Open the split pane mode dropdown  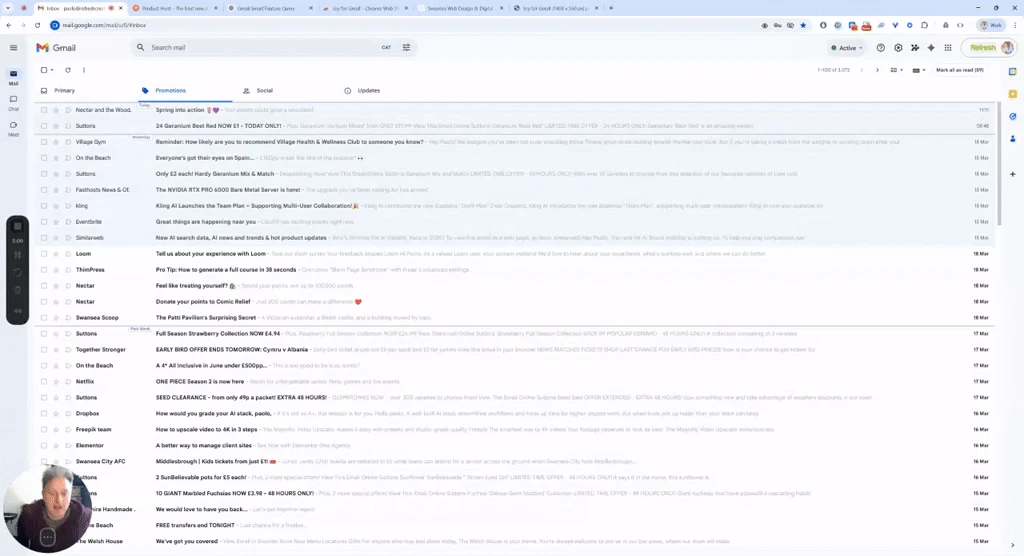[x=896, y=70]
